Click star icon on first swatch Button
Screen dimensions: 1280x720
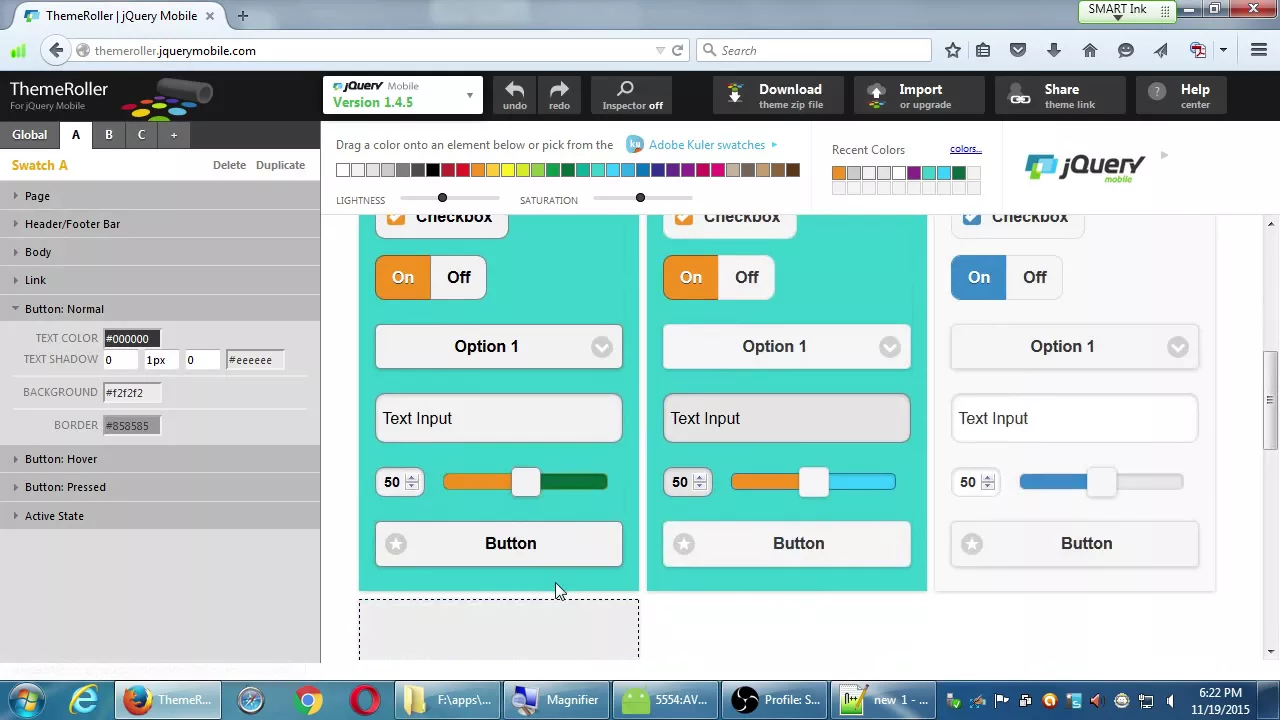(x=396, y=544)
